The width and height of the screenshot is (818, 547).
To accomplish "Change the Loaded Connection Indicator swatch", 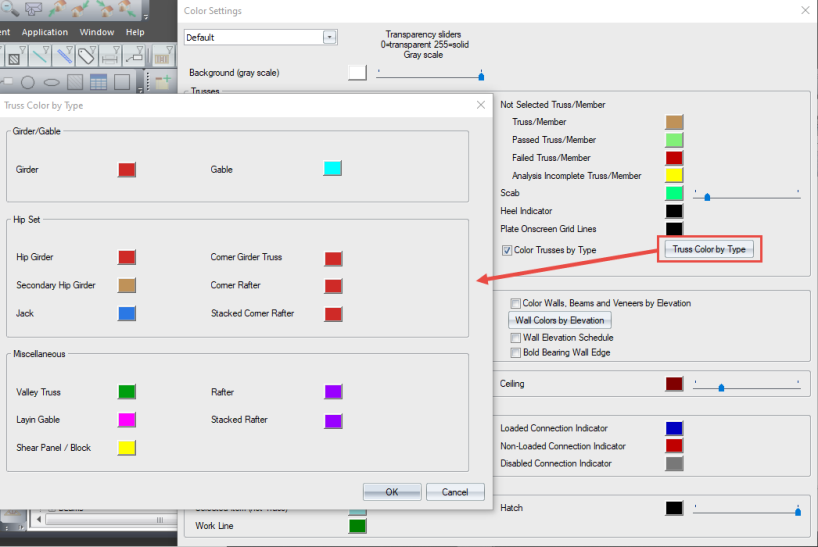I will point(674,428).
